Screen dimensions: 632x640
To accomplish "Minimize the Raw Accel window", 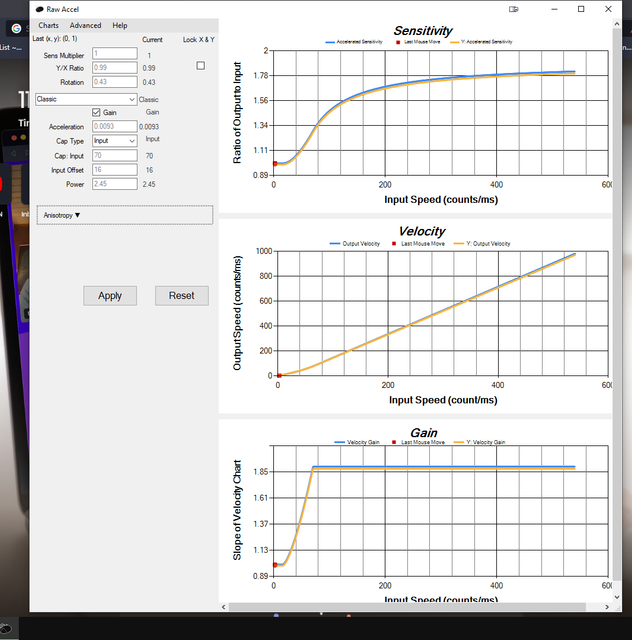I will click(x=554, y=9).
